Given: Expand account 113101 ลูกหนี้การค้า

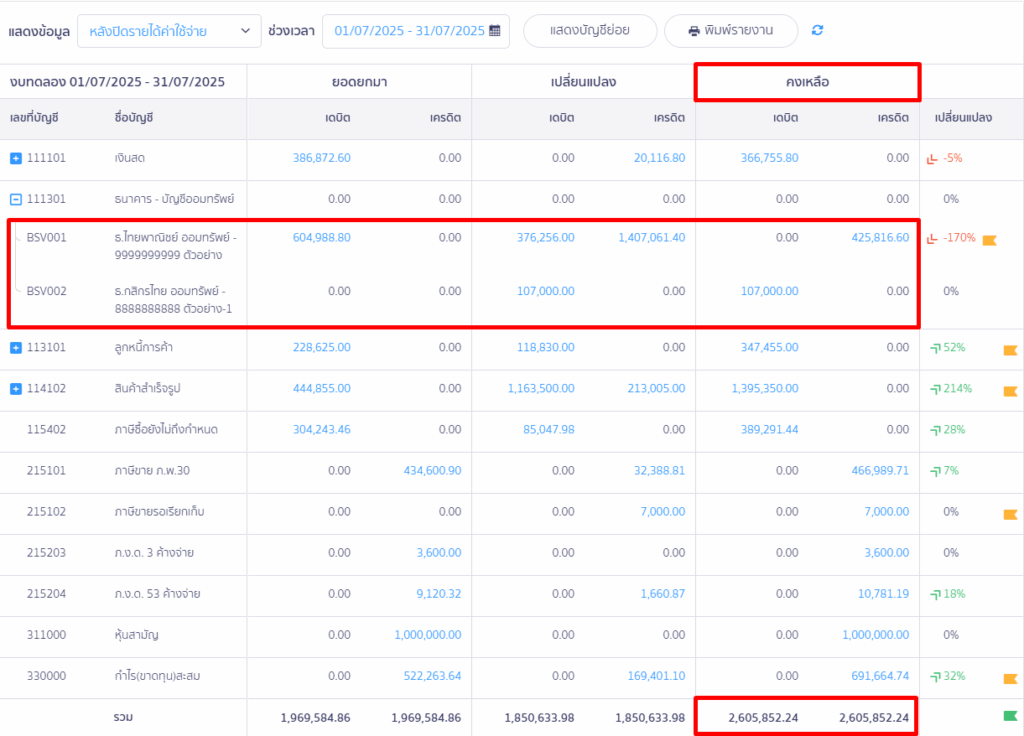Looking at the screenshot, I should click(x=15, y=348).
